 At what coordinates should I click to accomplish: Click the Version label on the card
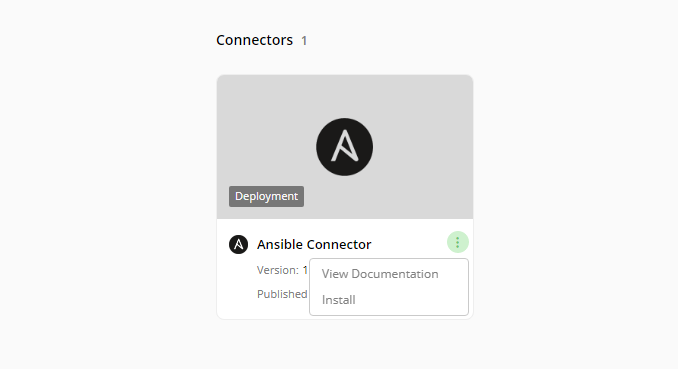pyautogui.click(x=278, y=270)
